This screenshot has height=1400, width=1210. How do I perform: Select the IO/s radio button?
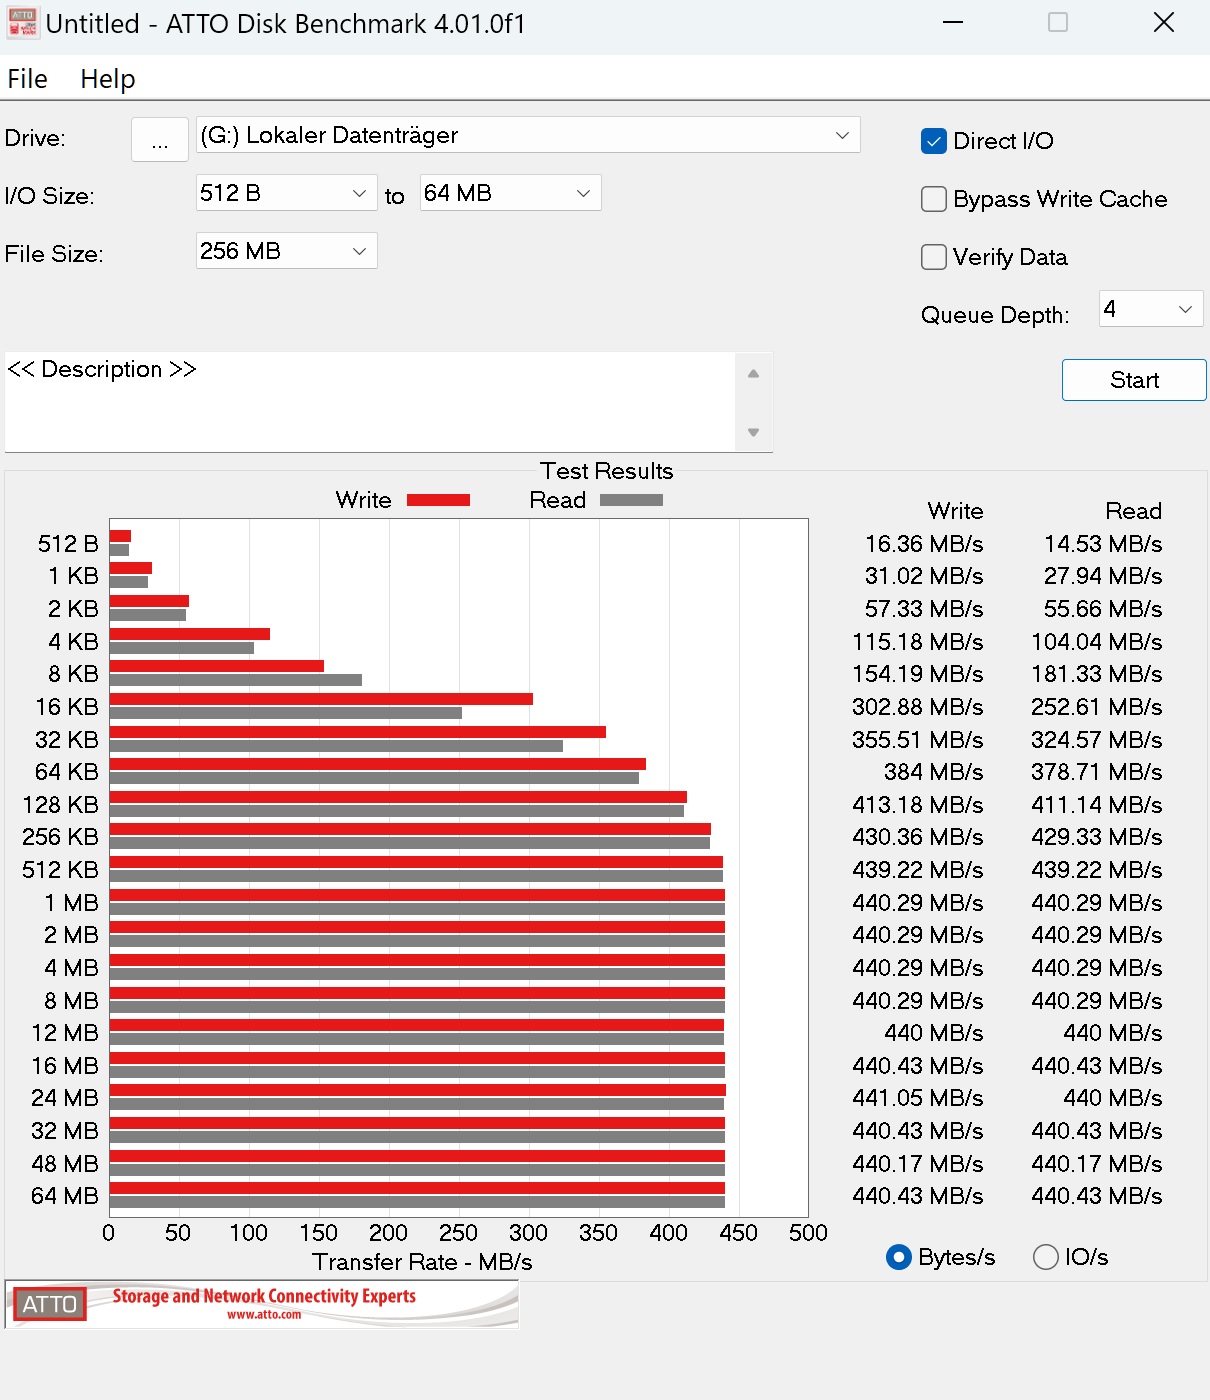tap(1046, 1257)
